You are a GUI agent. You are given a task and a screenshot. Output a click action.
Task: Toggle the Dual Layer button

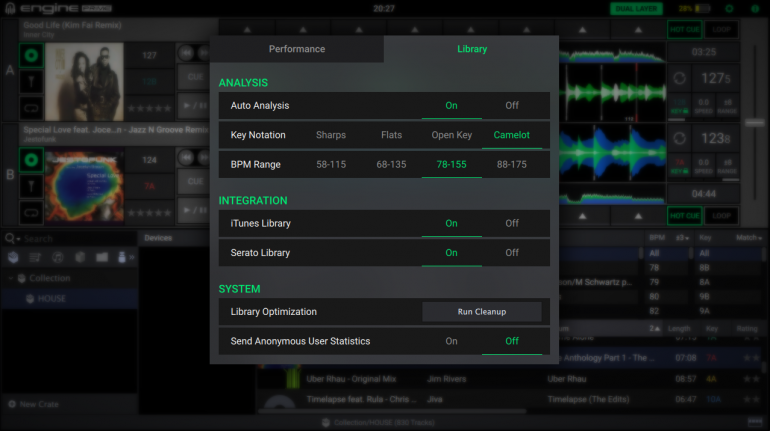click(635, 9)
